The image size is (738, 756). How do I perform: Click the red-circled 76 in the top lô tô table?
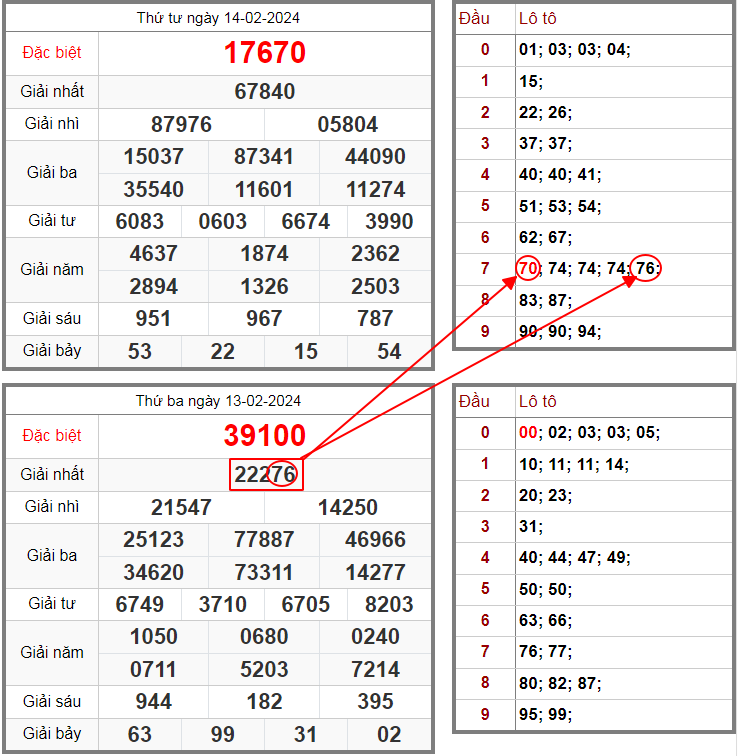646,269
